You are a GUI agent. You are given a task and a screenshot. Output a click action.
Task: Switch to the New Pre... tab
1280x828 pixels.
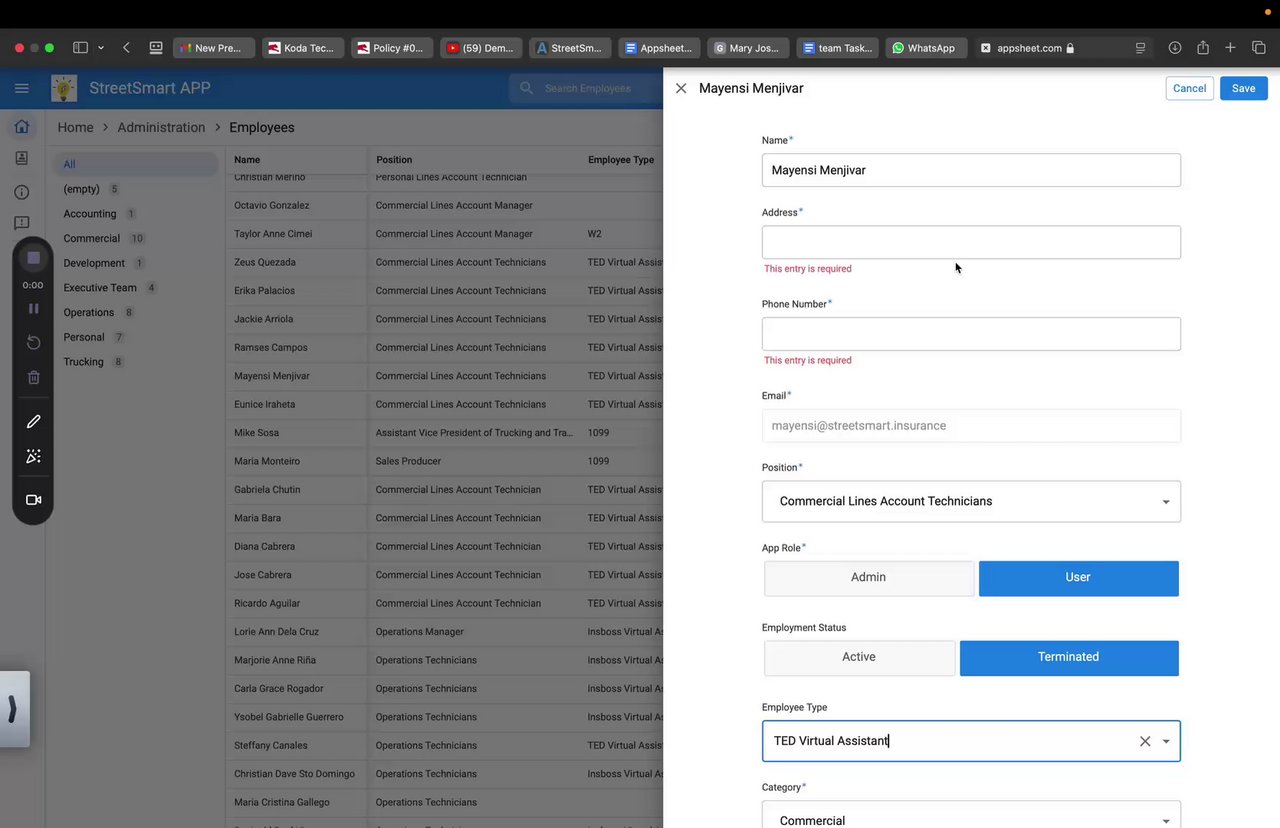pyautogui.click(x=214, y=47)
